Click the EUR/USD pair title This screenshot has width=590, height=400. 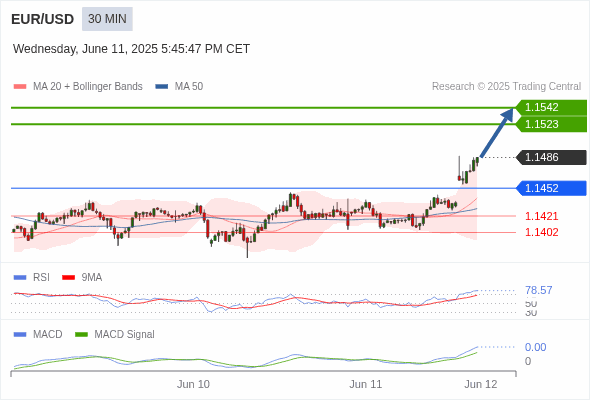(43, 19)
